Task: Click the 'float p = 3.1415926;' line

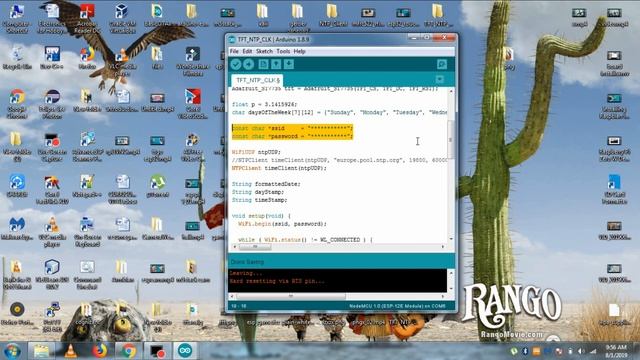Action: pyautogui.click(x=264, y=104)
